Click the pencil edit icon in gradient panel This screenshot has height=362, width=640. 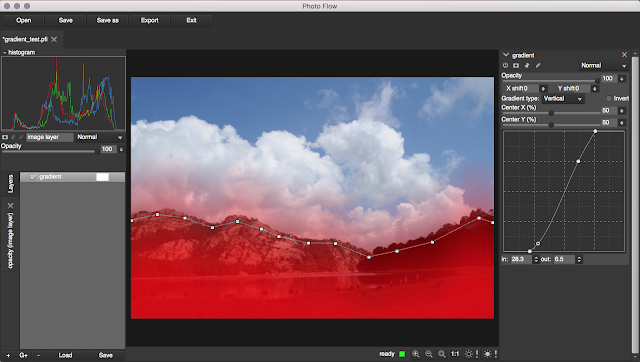click(x=538, y=65)
